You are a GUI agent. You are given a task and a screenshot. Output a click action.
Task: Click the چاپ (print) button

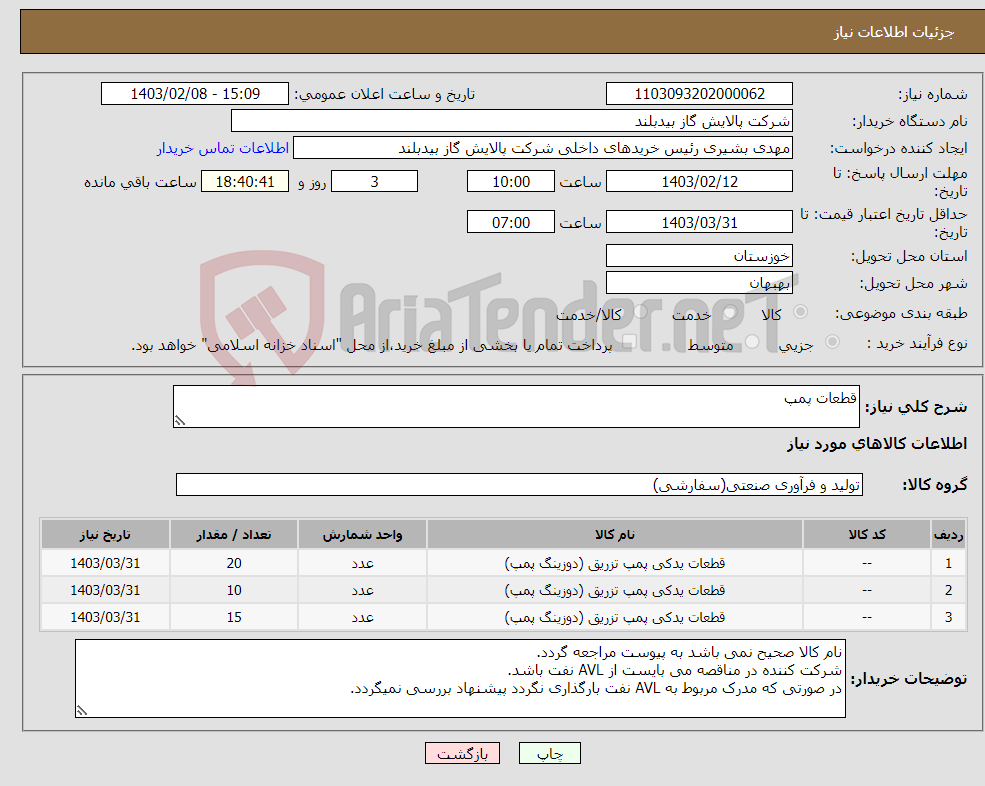tap(550, 753)
